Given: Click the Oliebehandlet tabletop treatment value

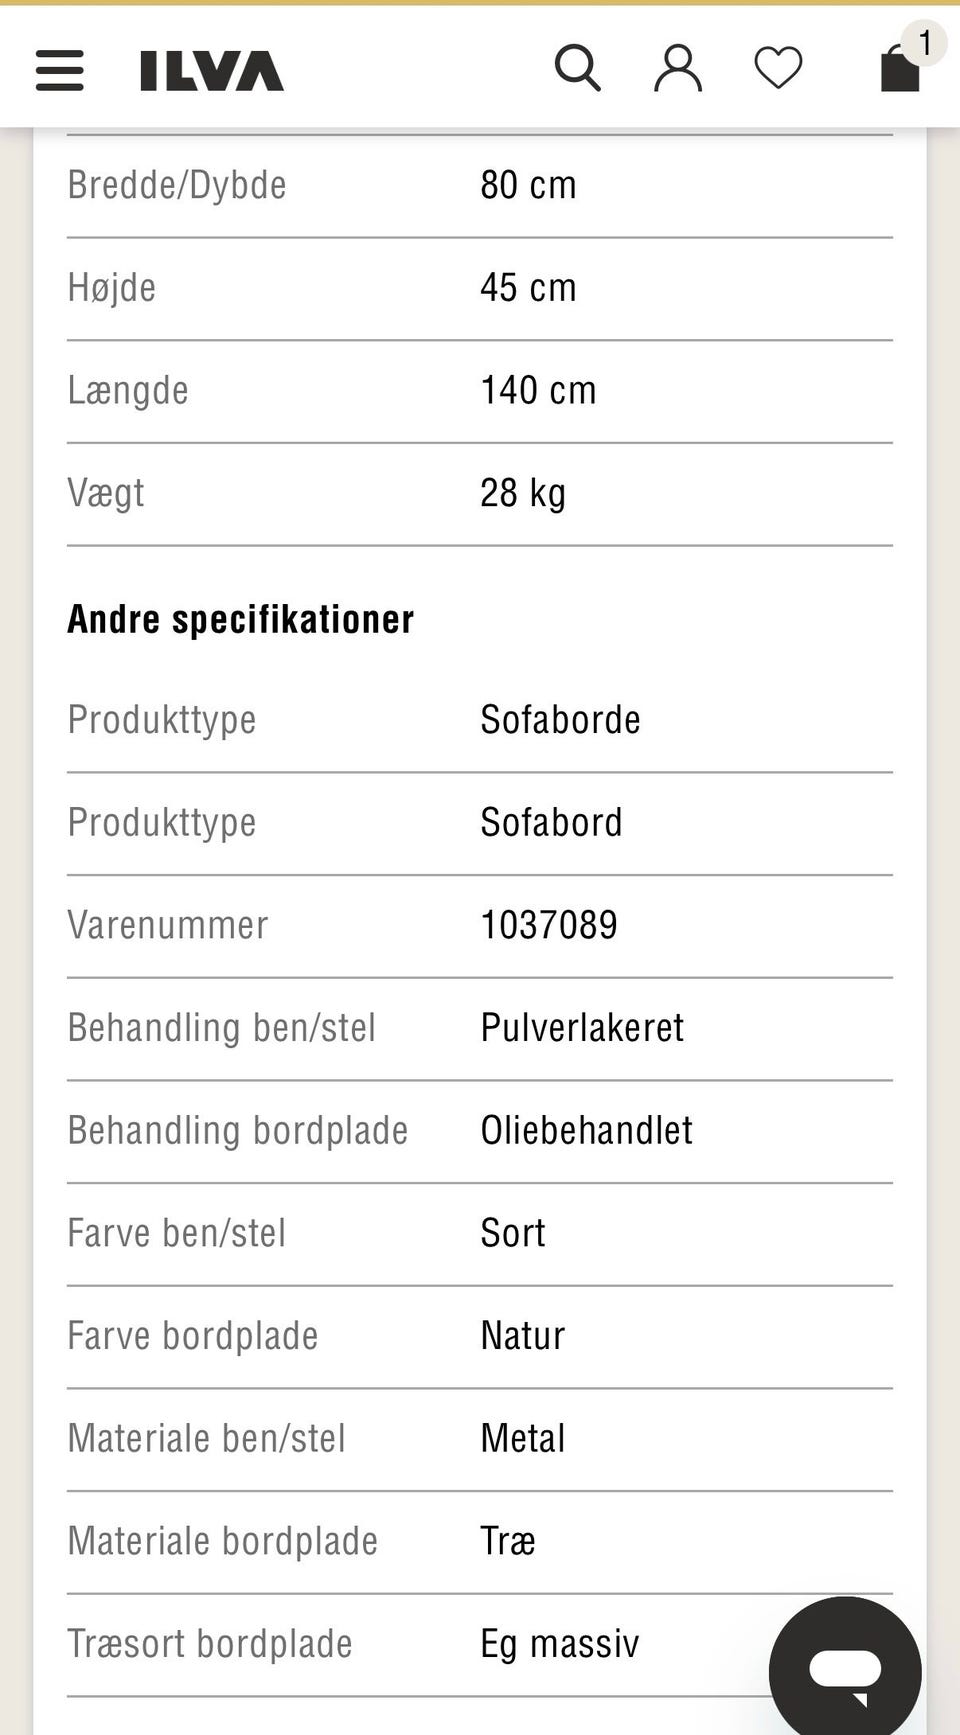Looking at the screenshot, I should 586,1131.
